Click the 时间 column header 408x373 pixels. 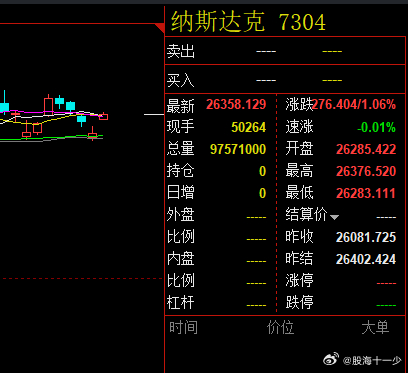(x=183, y=327)
